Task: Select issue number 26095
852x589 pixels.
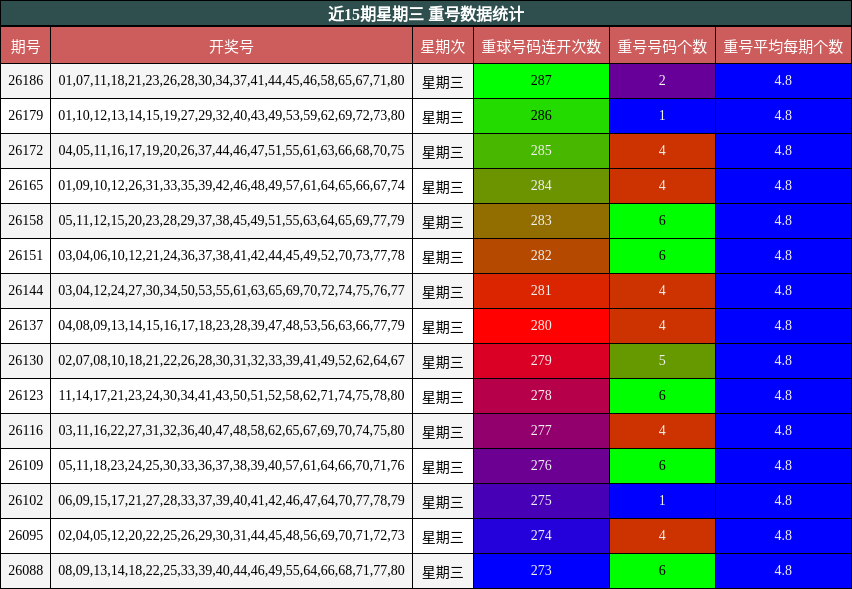Action: (x=26, y=536)
